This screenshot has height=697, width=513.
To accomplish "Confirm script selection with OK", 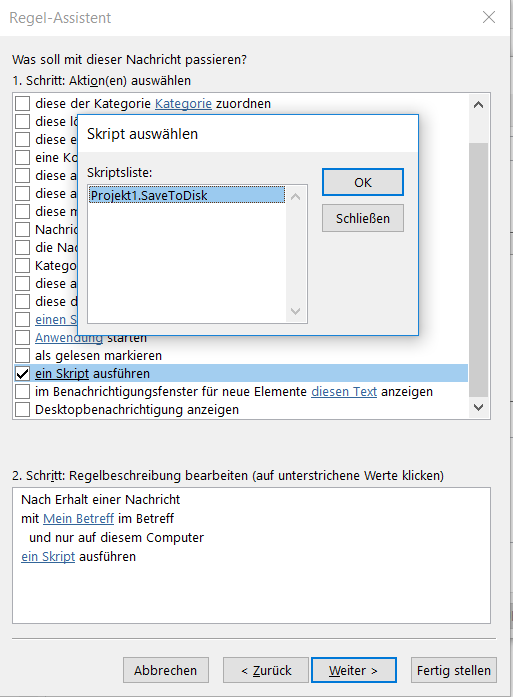I will point(363,182).
